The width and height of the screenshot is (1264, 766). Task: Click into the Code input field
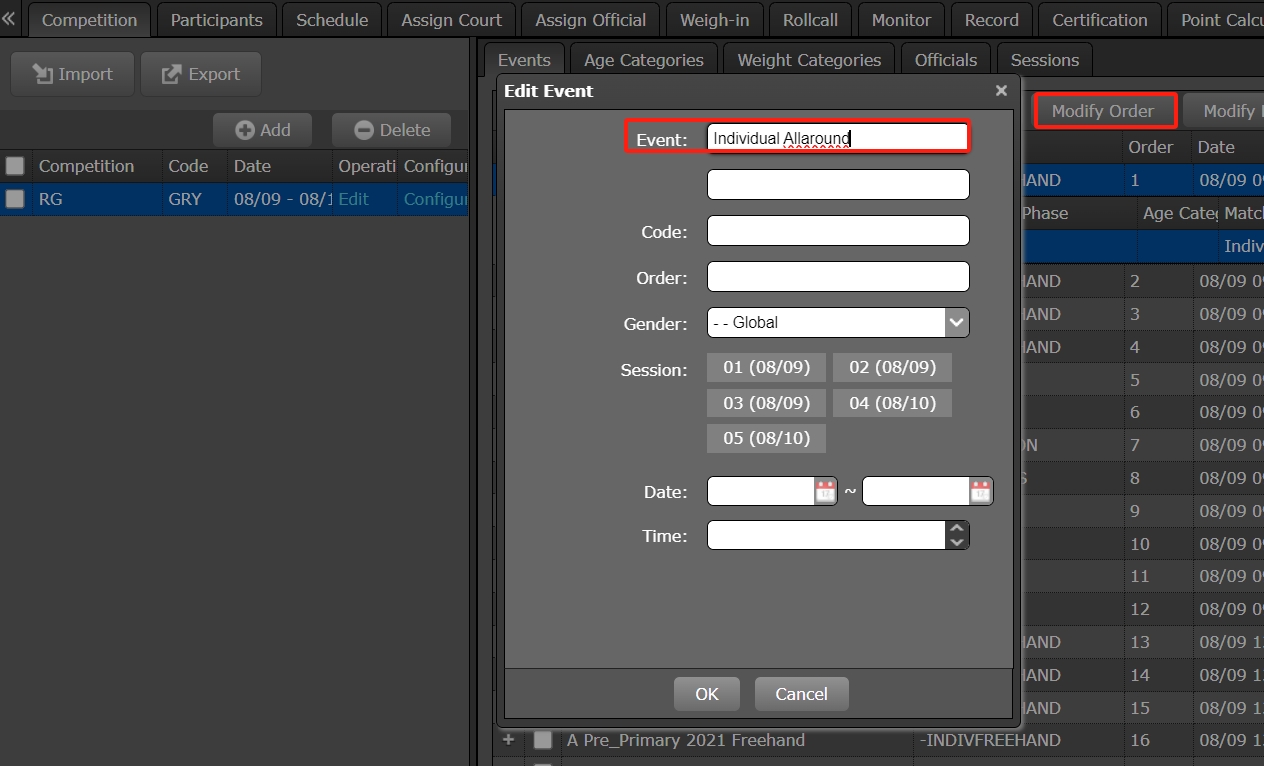pyautogui.click(x=838, y=231)
